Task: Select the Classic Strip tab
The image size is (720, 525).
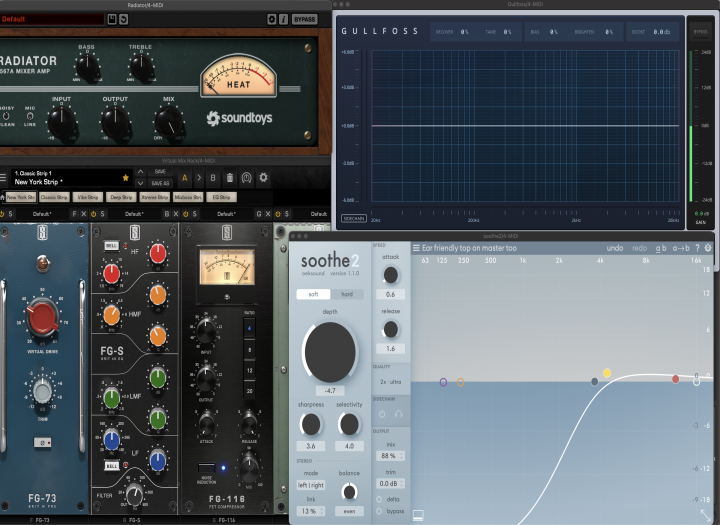Action: 54,197
